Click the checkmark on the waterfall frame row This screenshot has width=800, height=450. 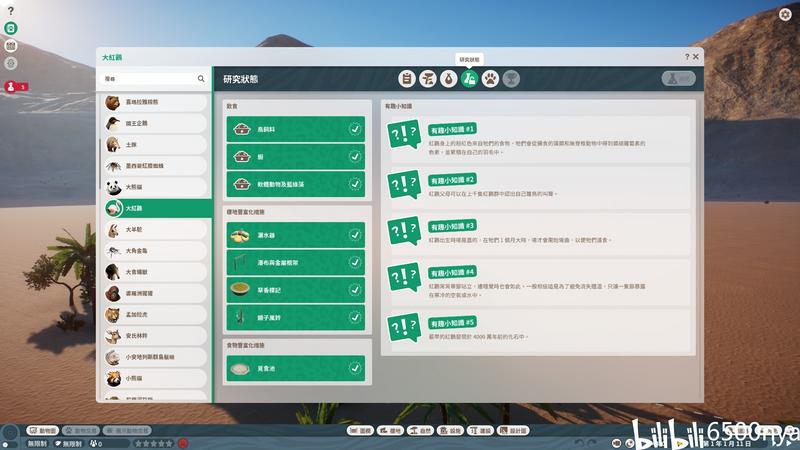(355, 263)
